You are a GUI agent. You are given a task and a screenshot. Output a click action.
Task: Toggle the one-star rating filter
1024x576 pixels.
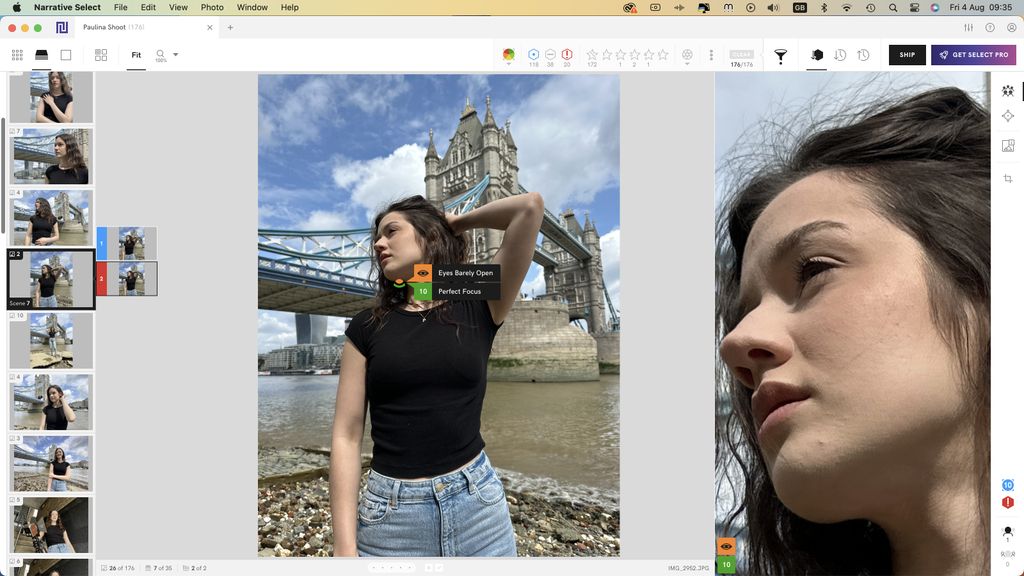click(x=609, y=55)
